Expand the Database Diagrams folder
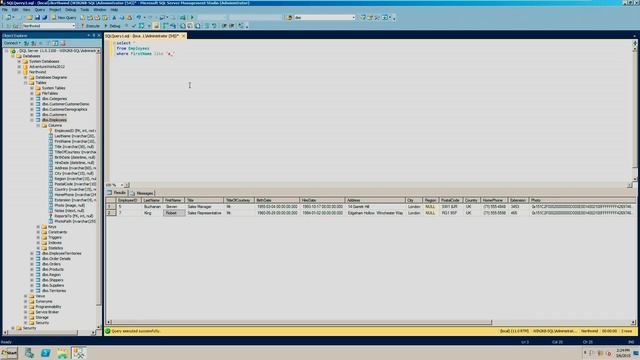 [x=26, y=77]
